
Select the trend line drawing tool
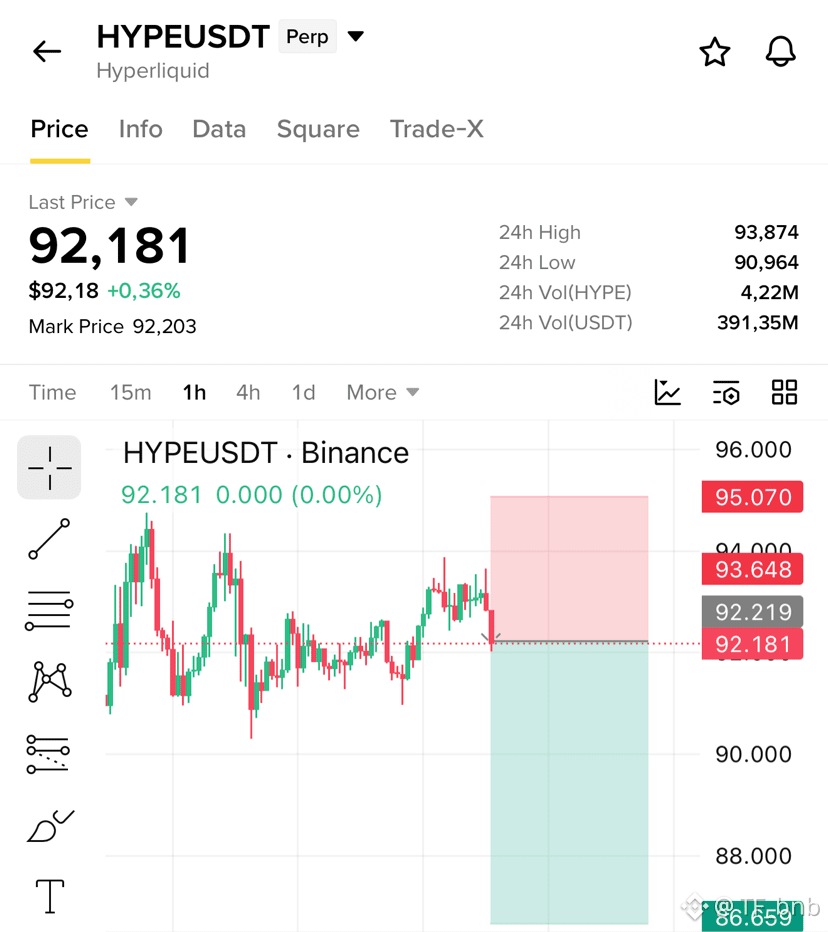(49, 539)
